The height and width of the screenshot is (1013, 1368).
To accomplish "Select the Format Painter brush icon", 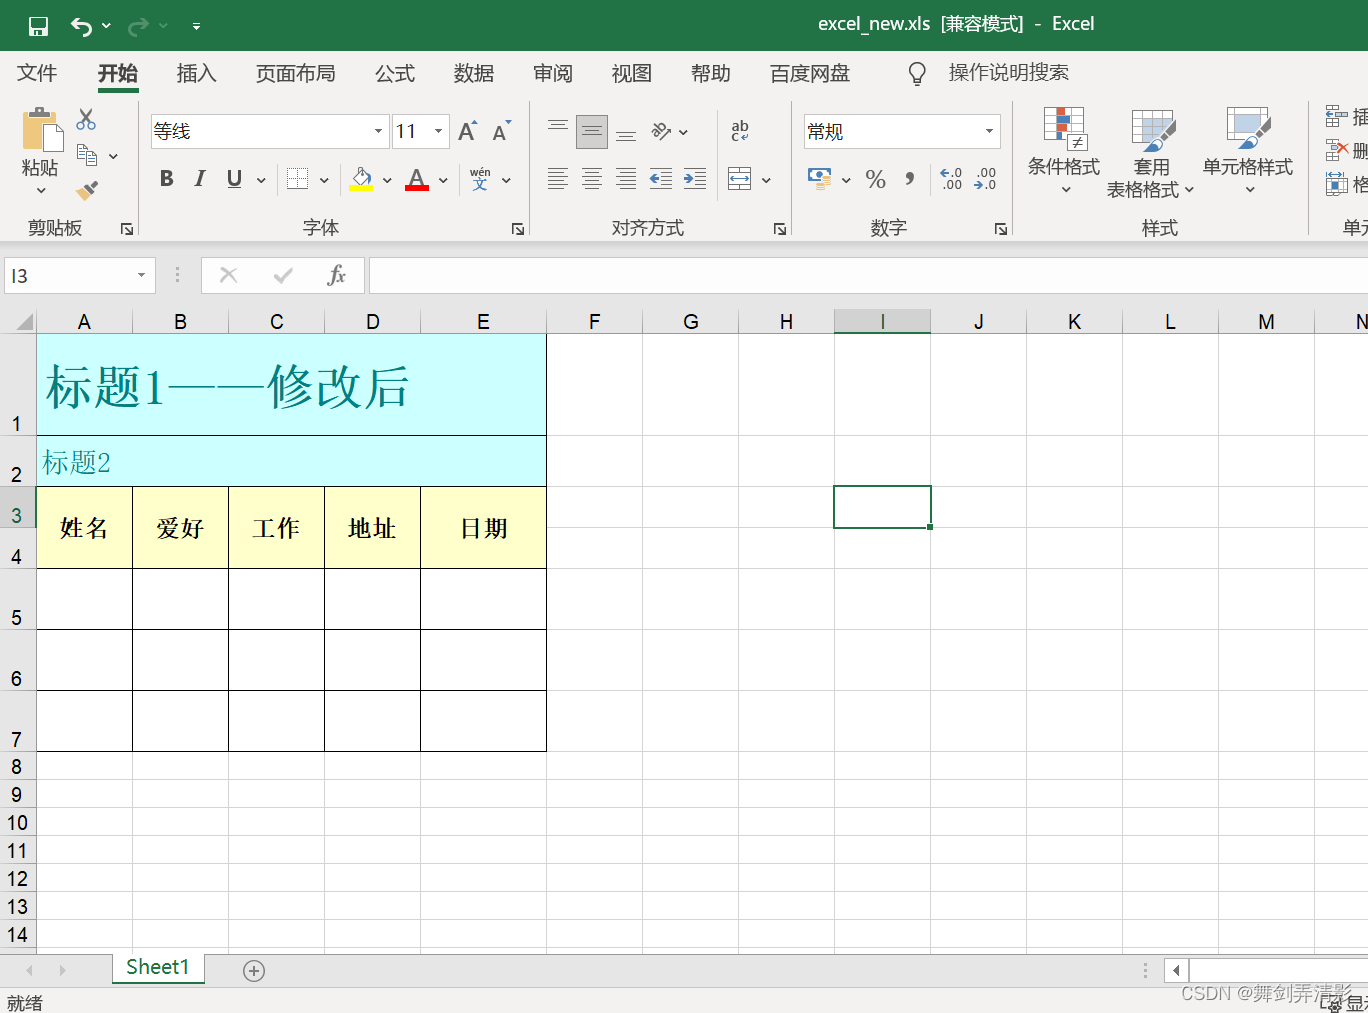I will click(x=87, y=189).
